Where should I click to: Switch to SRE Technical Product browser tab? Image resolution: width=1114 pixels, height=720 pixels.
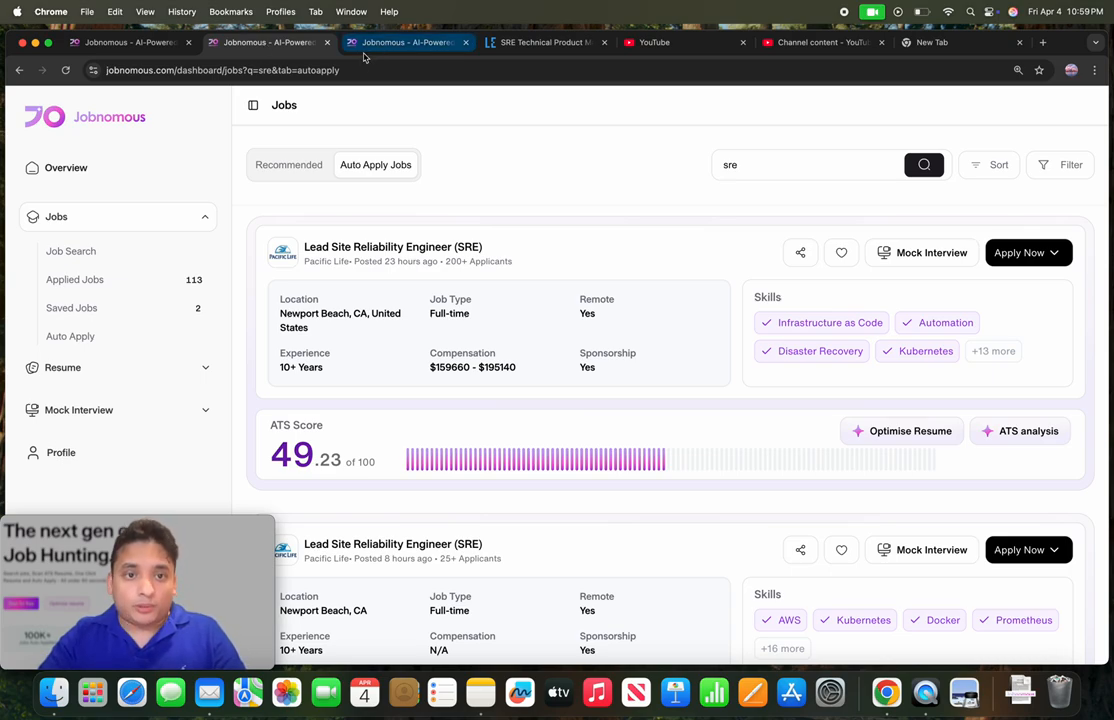(546, 43)
